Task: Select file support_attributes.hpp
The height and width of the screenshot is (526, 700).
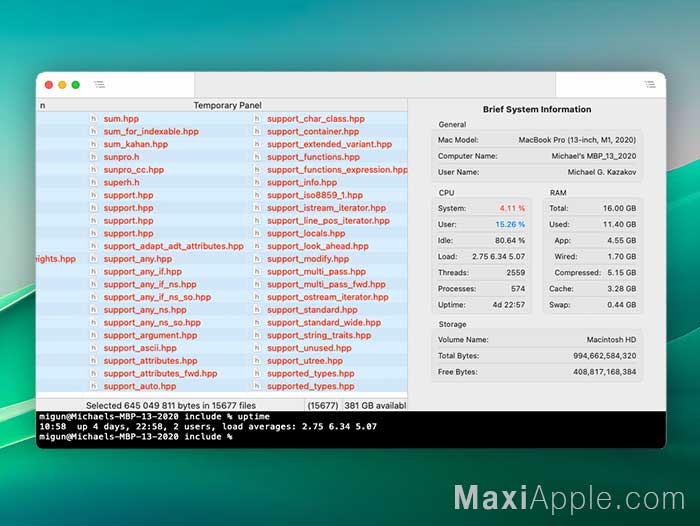Action: point(150,361)
